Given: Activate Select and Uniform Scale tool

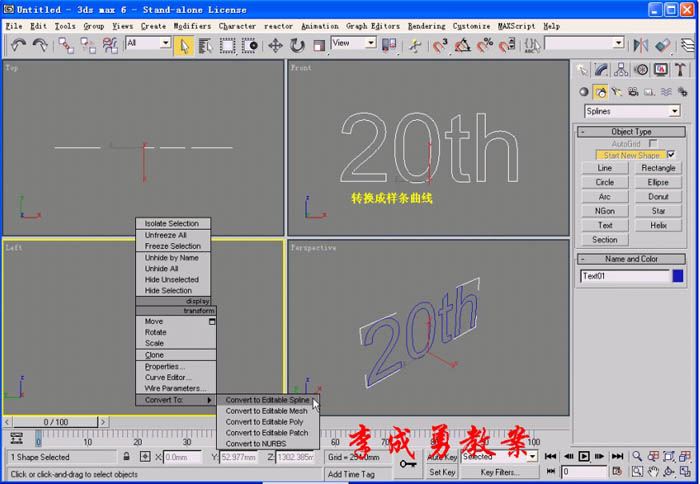Looking at the screenshot, I should pyautogui.click(x=319, y=46).
